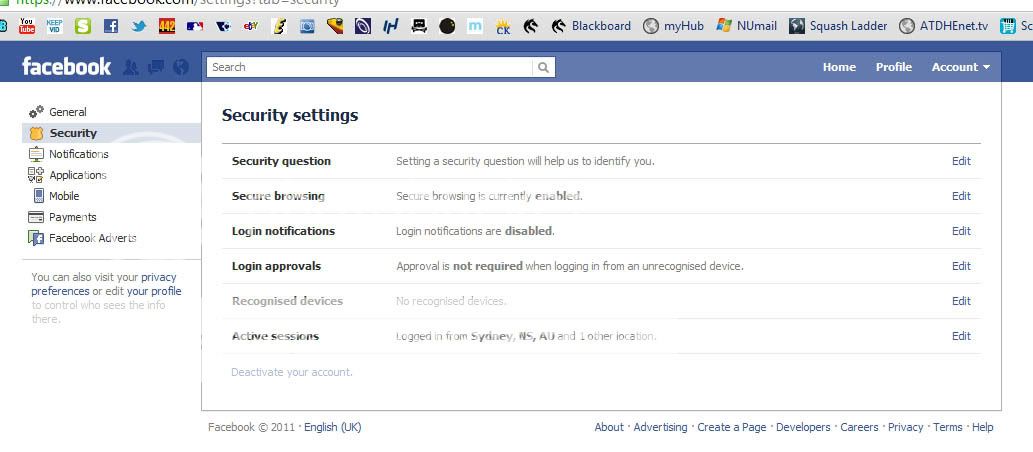The image size is (1033, 452).
Task: Expand the Account dropdown menu
Action: 960,67
